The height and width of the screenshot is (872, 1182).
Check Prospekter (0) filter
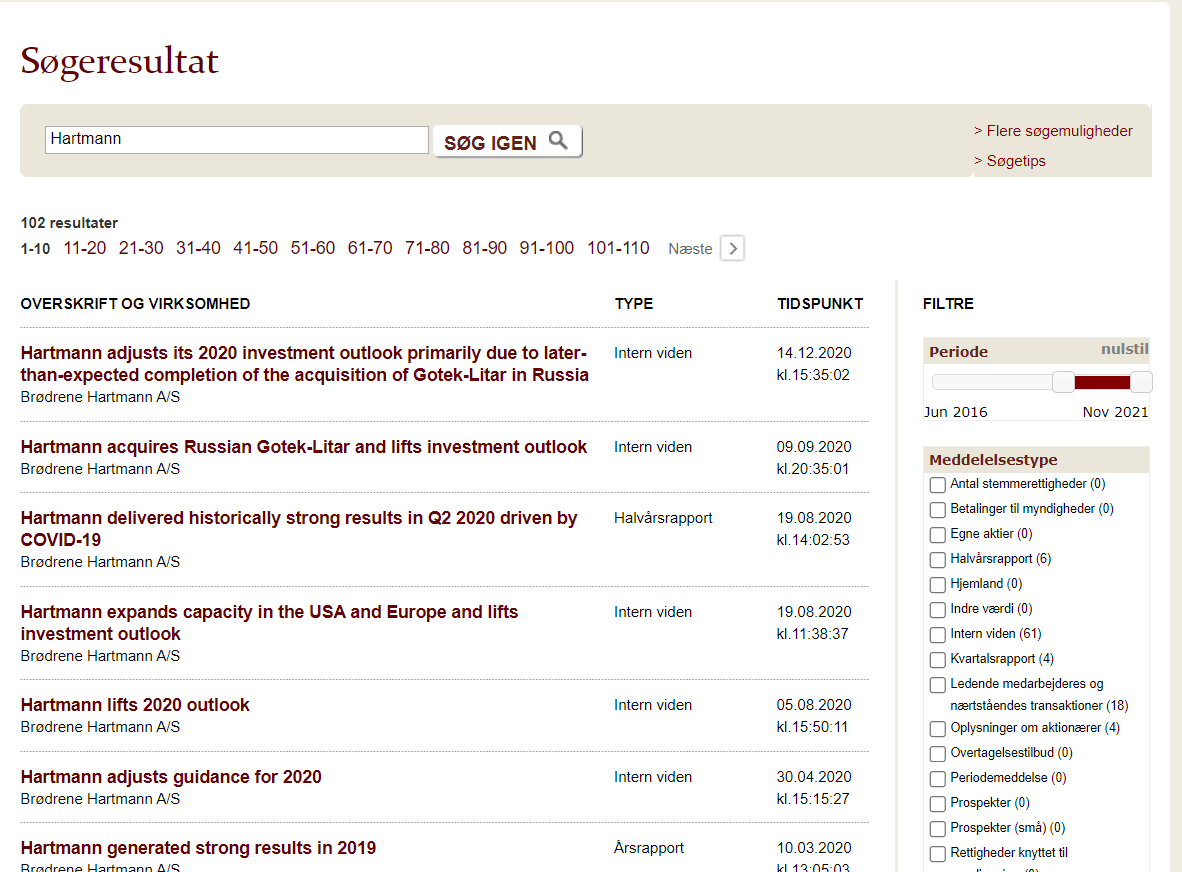click(x=938, y=803)
